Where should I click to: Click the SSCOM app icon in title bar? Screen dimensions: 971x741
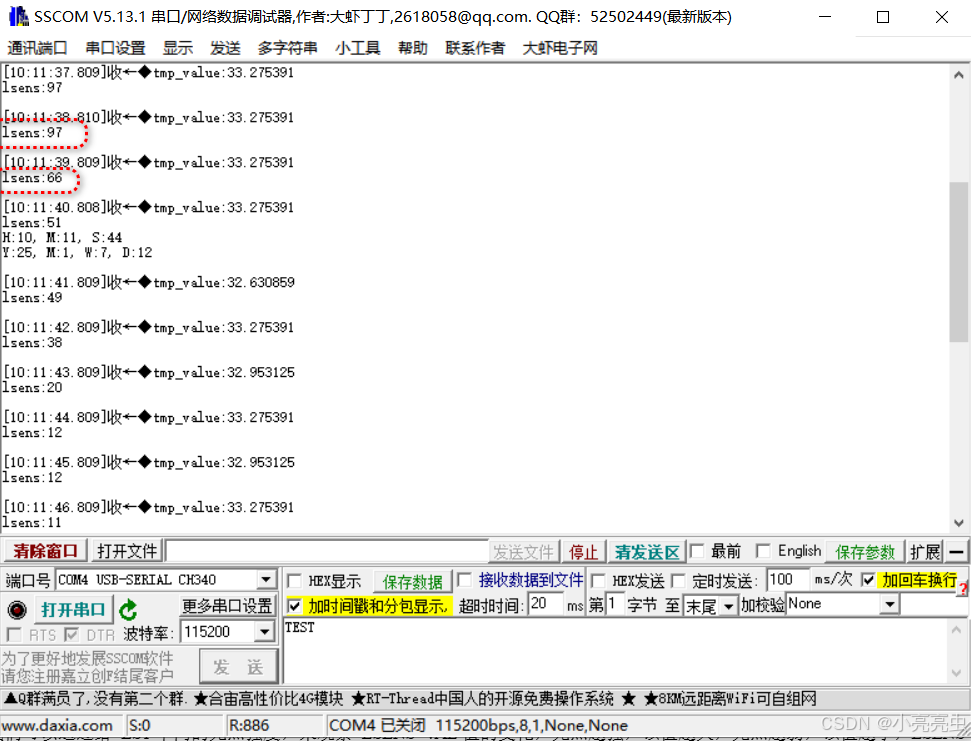19,16
